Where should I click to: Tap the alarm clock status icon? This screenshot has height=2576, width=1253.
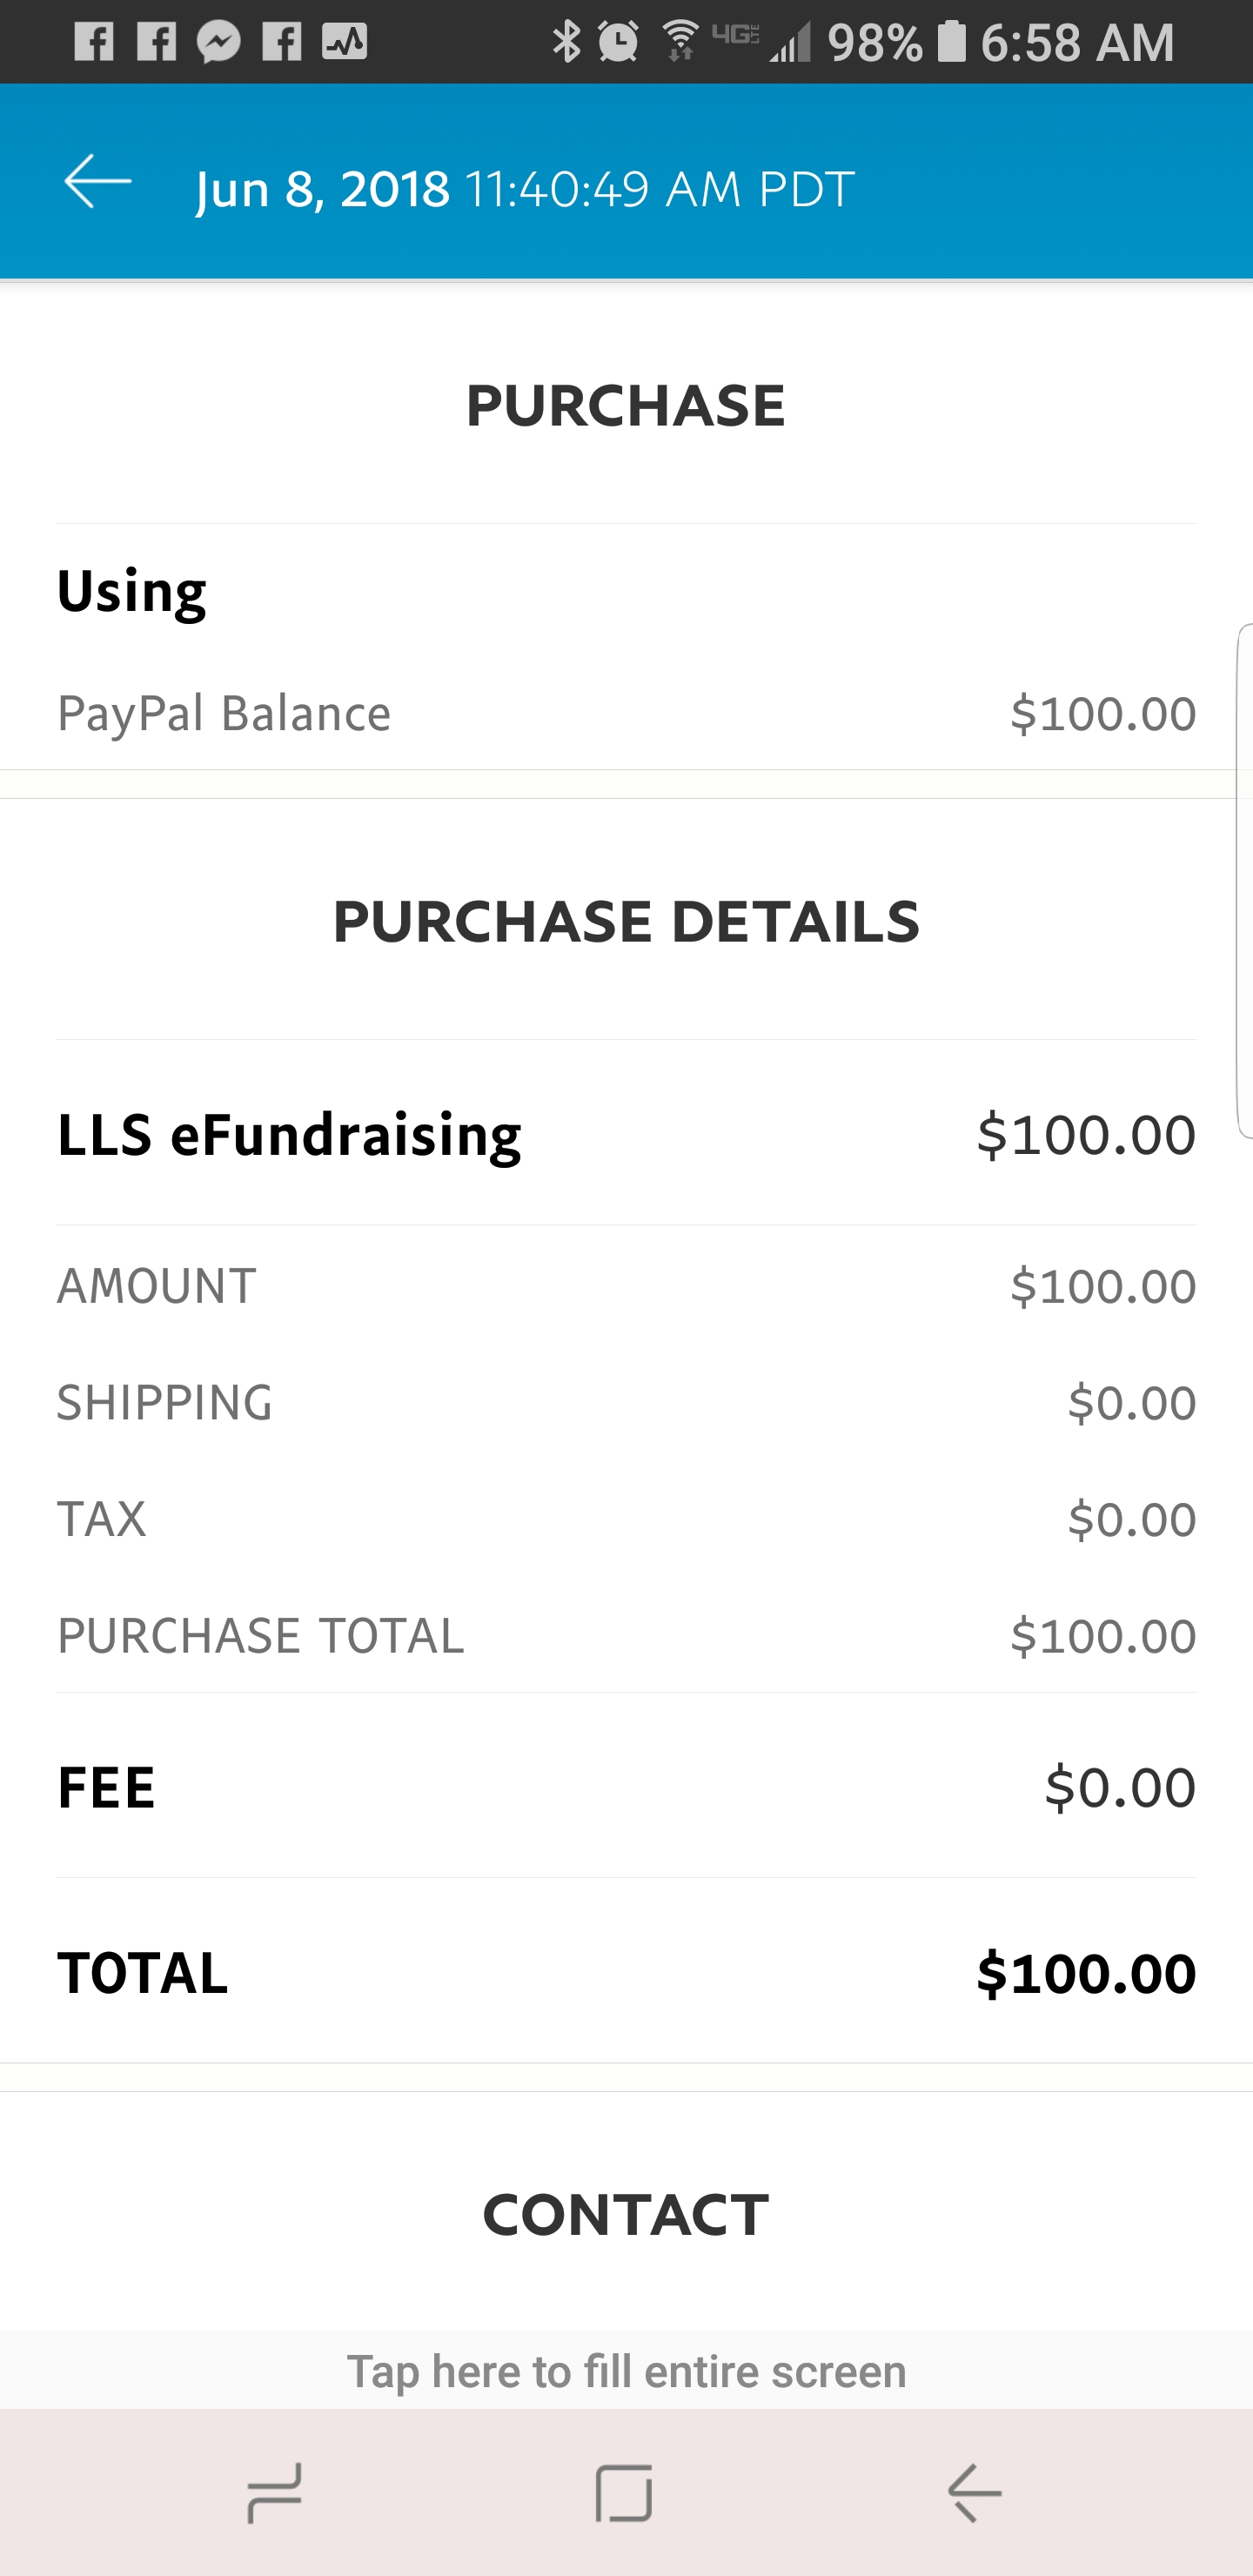(x=619, y=42)
